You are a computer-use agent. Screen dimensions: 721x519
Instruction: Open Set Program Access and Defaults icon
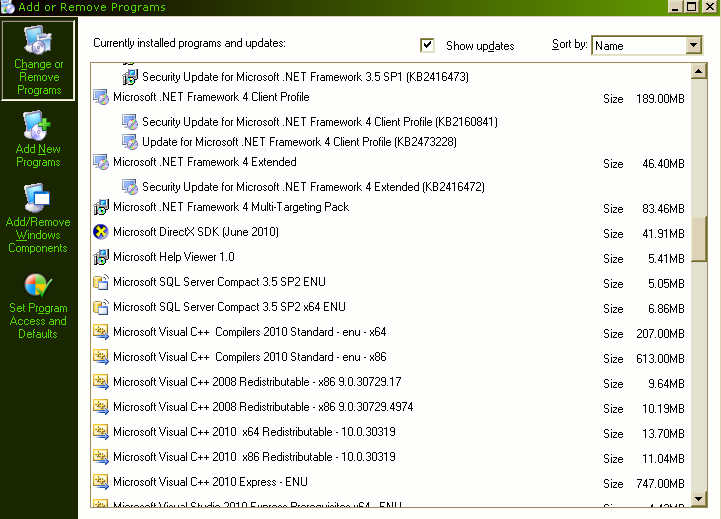coord(38,285)
